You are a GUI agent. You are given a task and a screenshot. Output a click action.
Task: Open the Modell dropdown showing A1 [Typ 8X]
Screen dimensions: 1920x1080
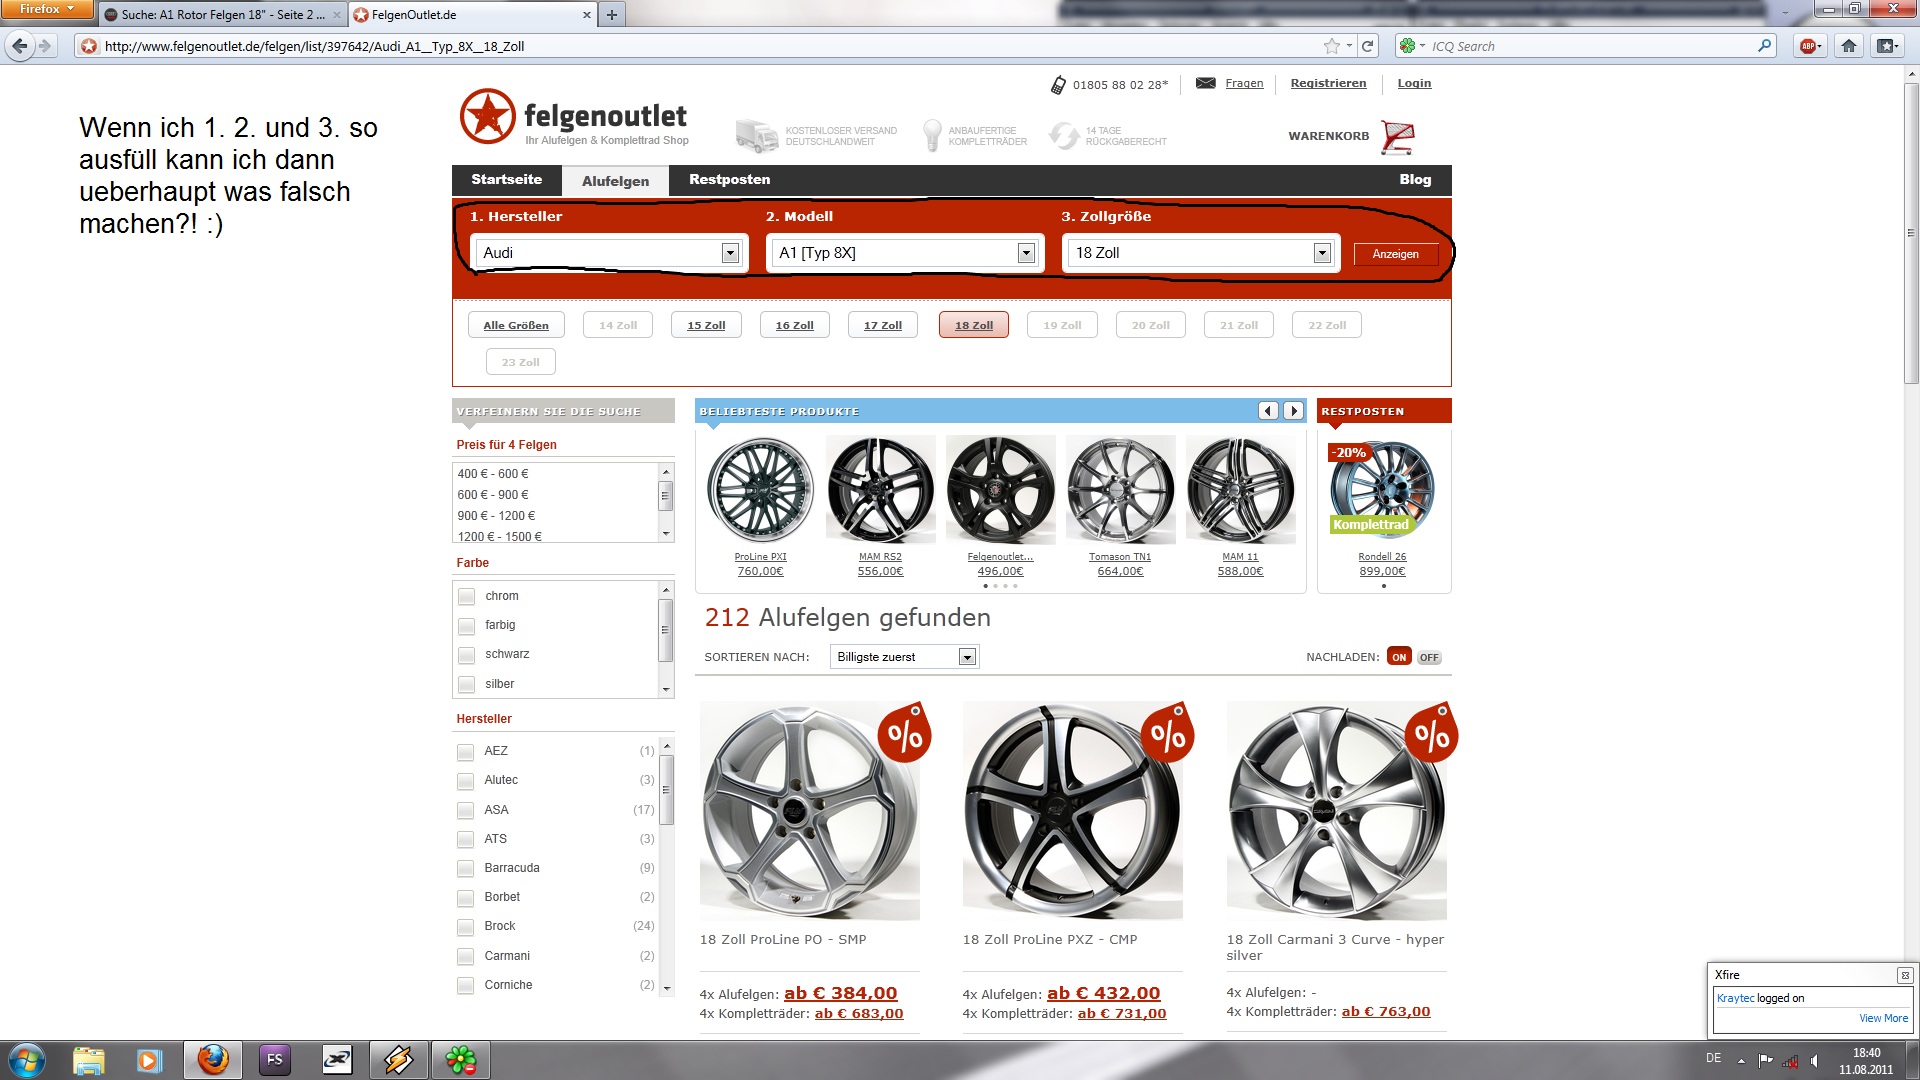905,253
